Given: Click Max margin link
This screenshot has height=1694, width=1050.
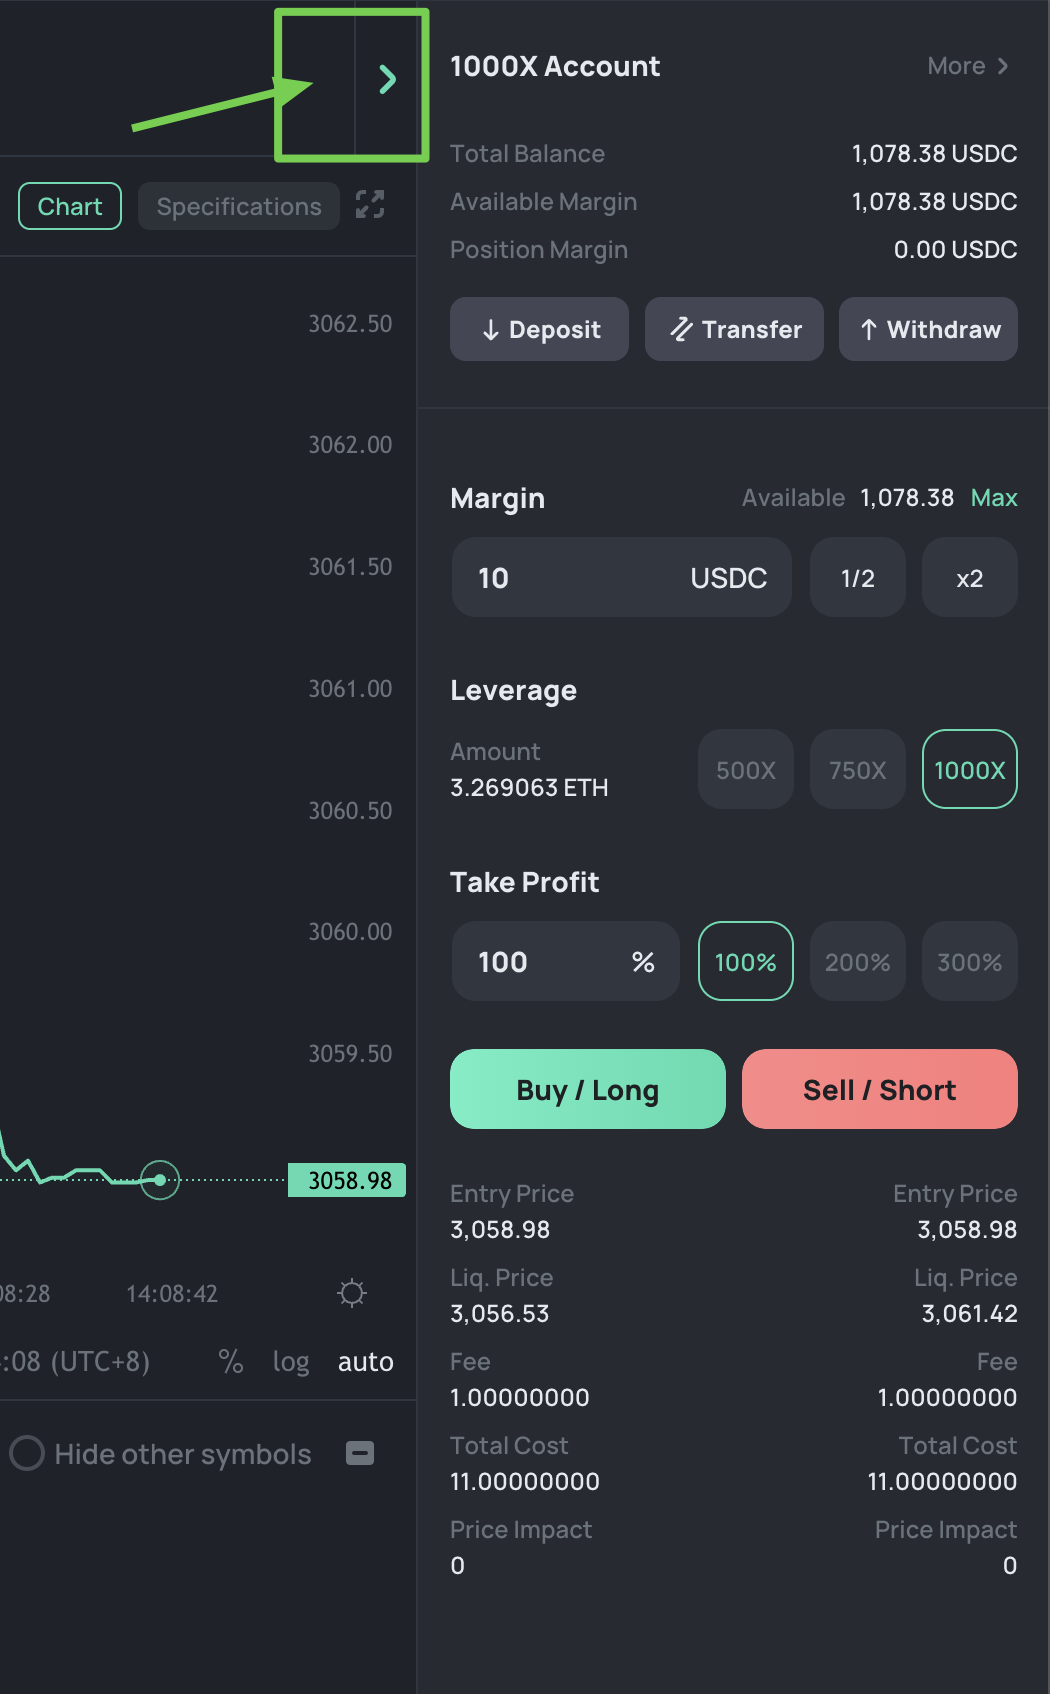Looking at the screenshot, I should [993, 497].
